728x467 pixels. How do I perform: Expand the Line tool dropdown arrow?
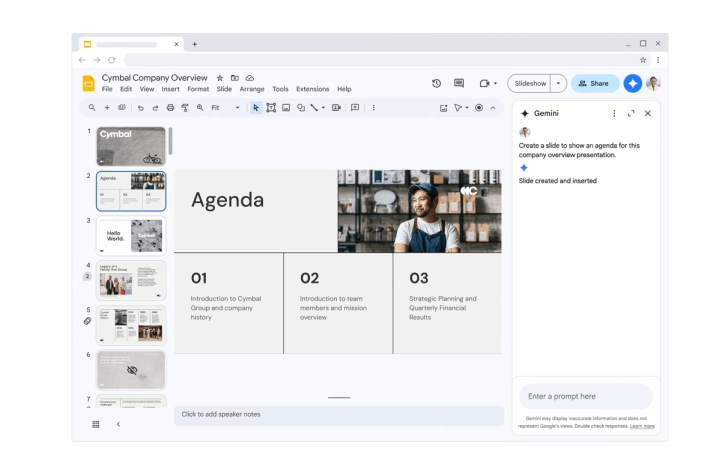coord(323,108)
